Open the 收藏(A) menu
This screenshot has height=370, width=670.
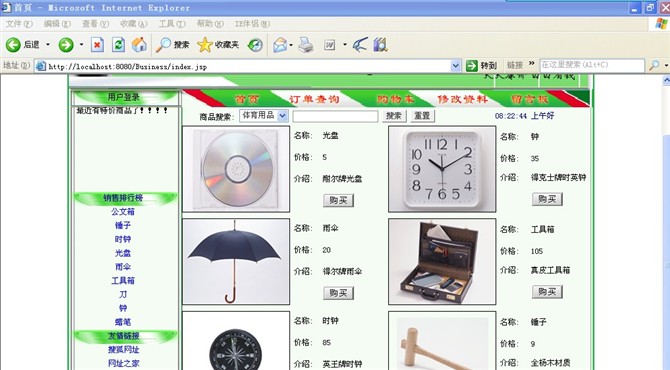133,24
